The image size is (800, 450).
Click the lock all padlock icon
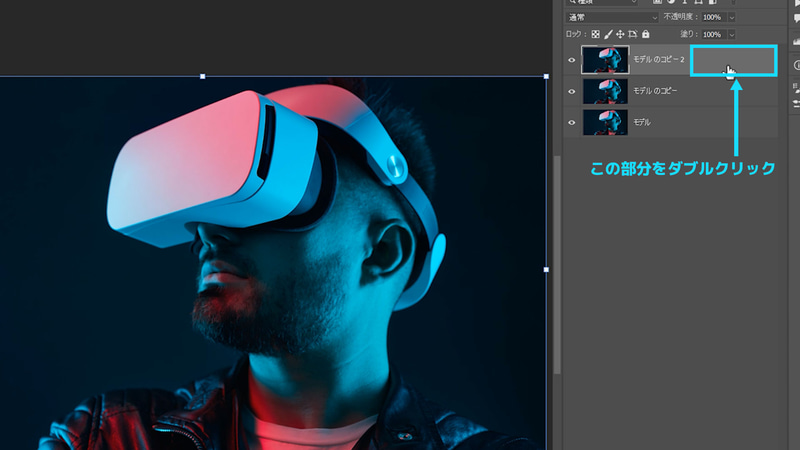[x=645, y=34]
